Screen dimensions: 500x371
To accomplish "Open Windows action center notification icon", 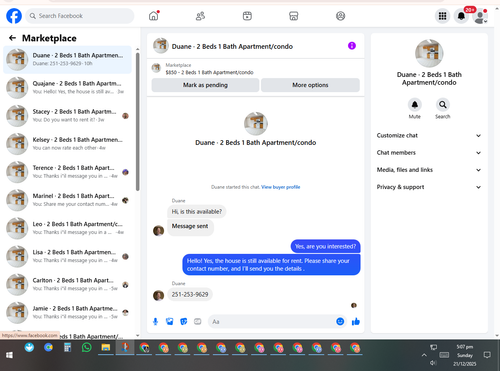I will coord(487,355).
